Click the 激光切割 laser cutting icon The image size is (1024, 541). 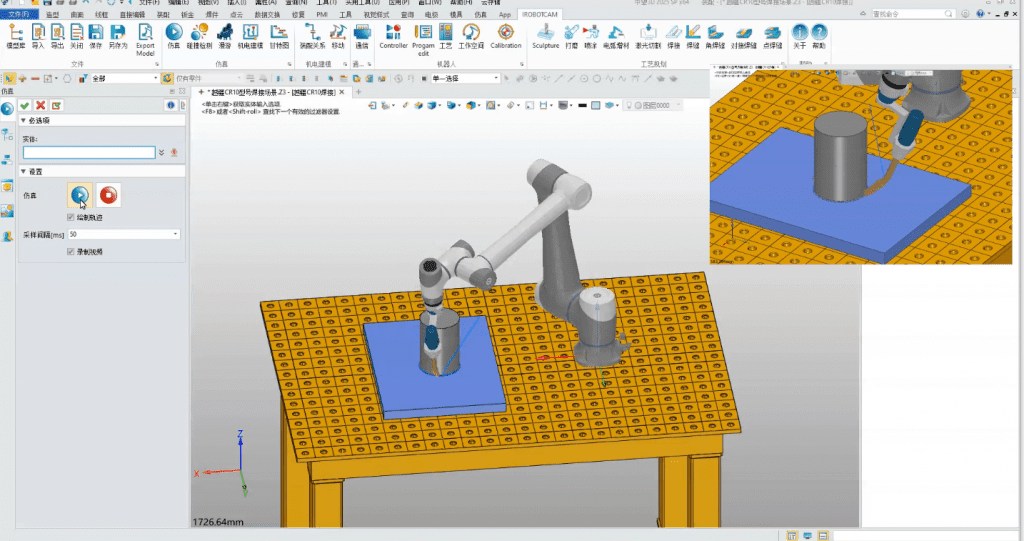point(646,36)
